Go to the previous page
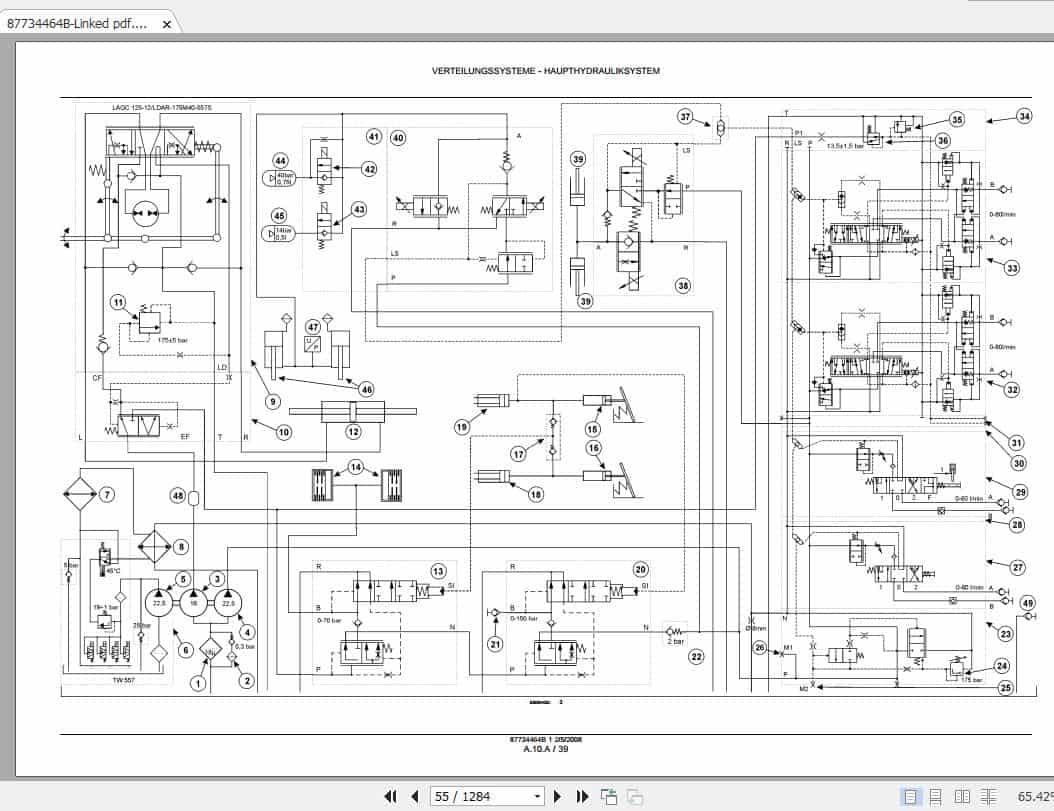The image size is (1054, 811). [x=415, y=796]
